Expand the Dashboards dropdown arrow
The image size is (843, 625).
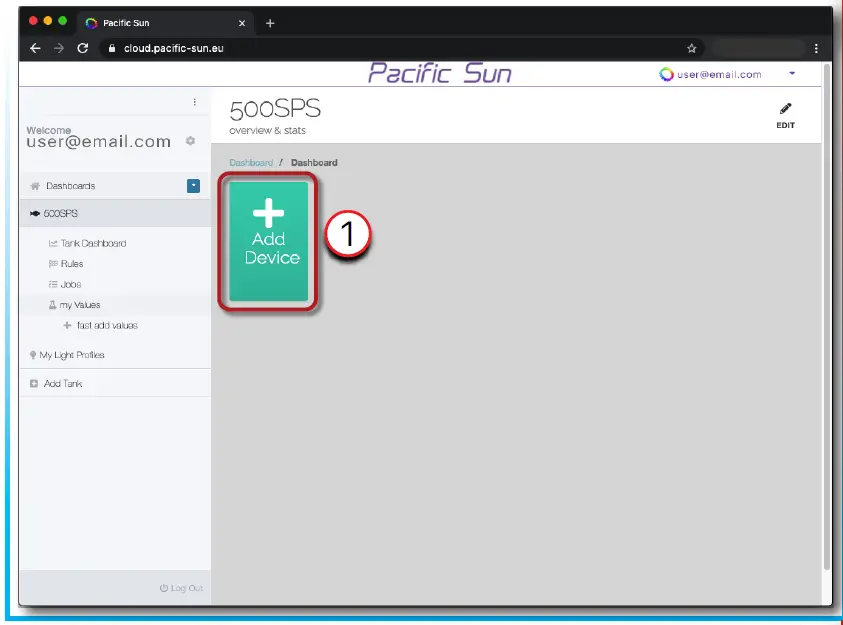click(x=194, y=186)
